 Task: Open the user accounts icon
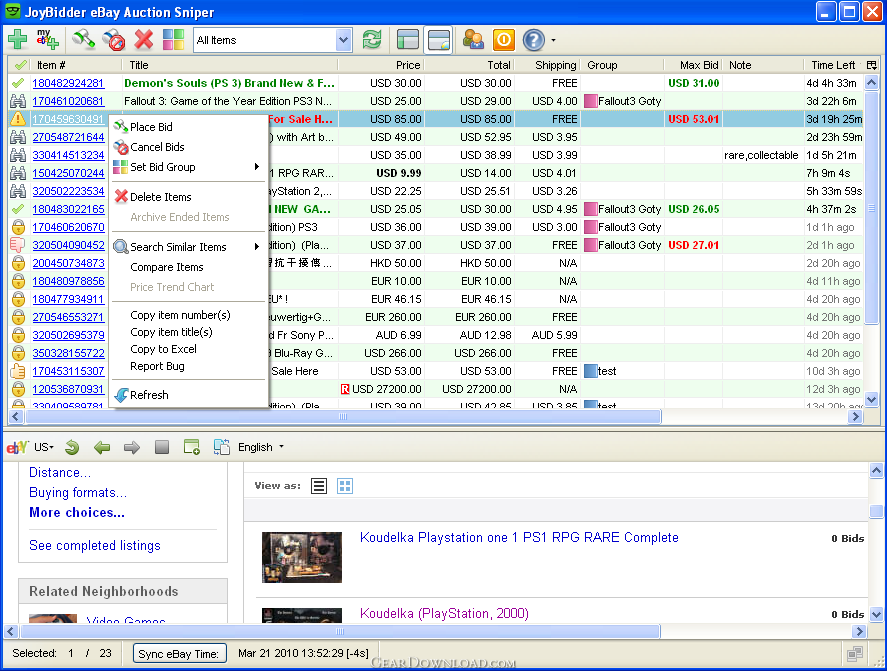point(473,40)
